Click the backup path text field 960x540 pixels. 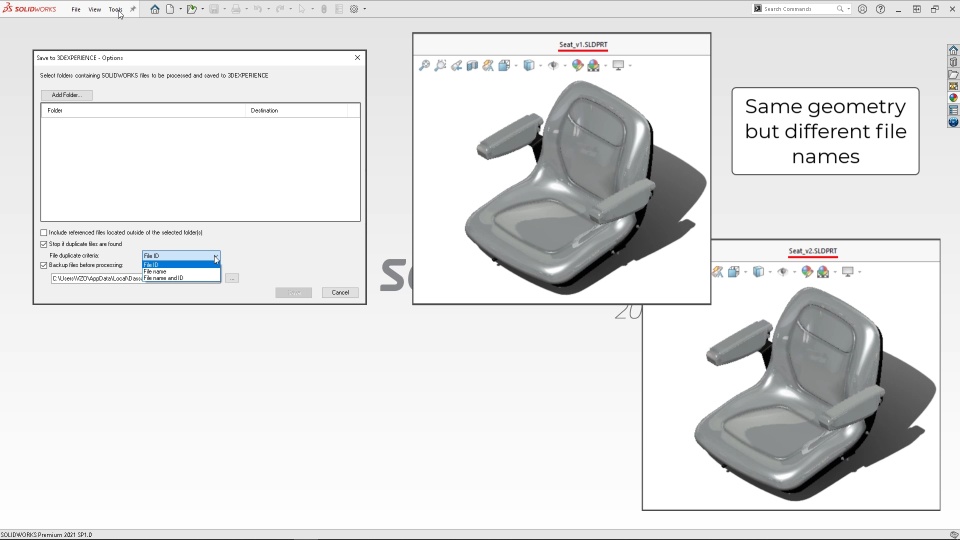97,279
